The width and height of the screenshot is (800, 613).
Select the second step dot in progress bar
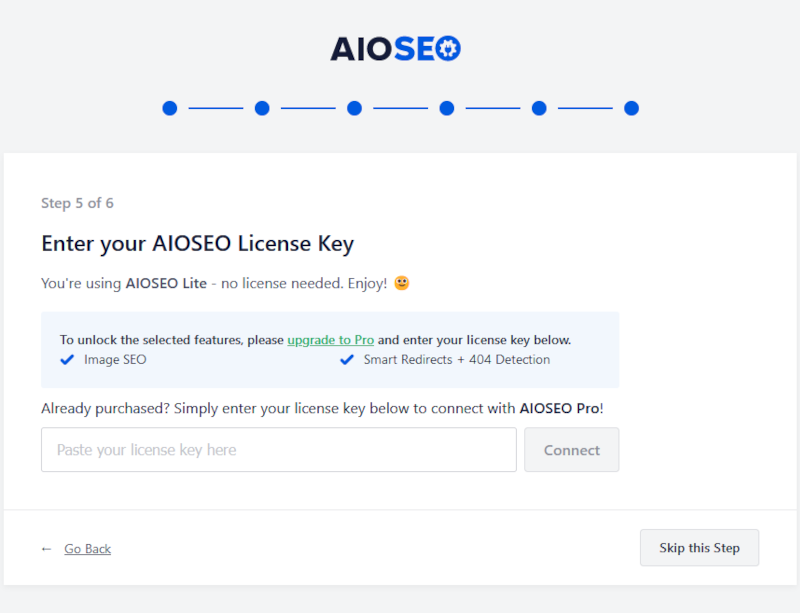262,108
